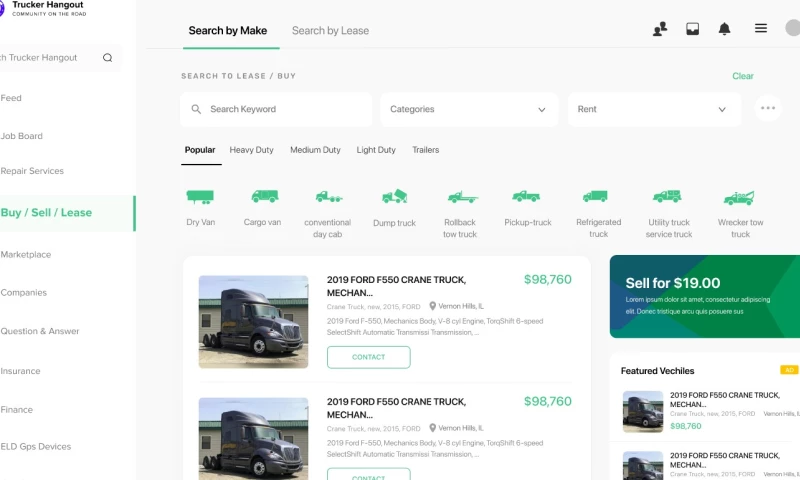Switch to Search by Lease tab
This screenshot has width=800, height=480.
click(330, 31)
